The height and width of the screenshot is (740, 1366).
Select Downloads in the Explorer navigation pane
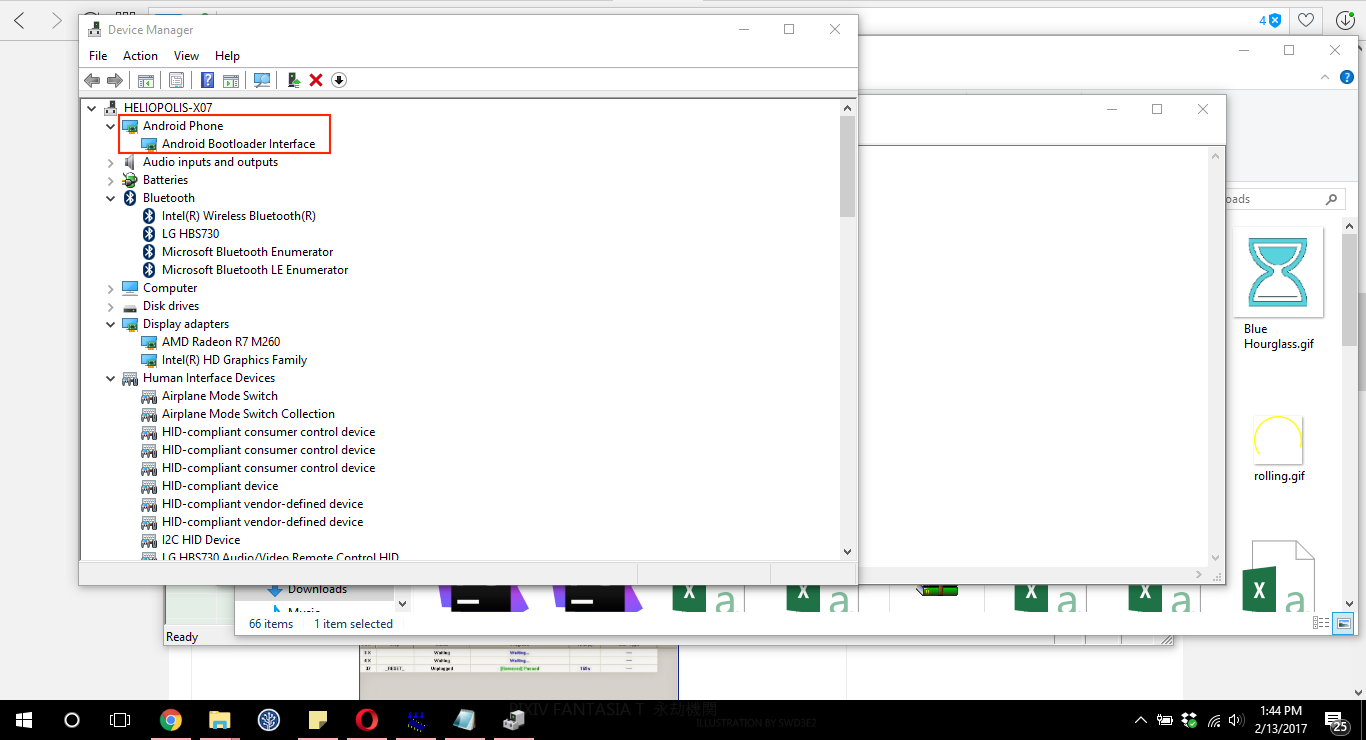pos(317,589)
